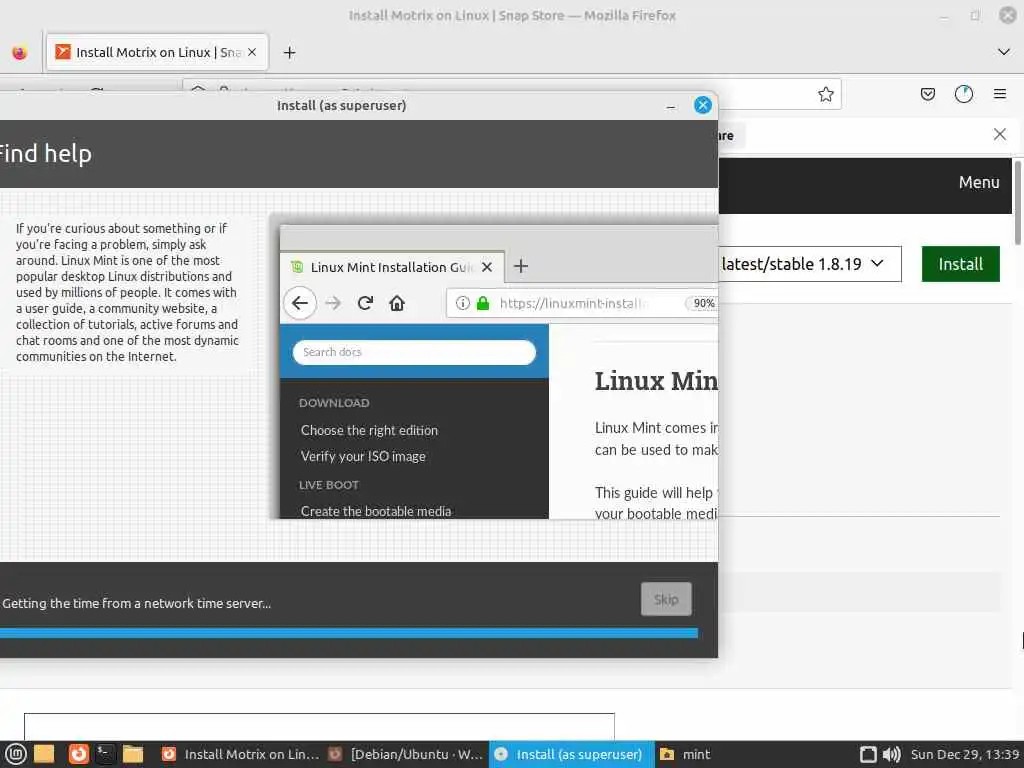This screenshot has width=1024, height=768.
Task: Click the Linux Mint help description paragraph
Action: (127, 292)
